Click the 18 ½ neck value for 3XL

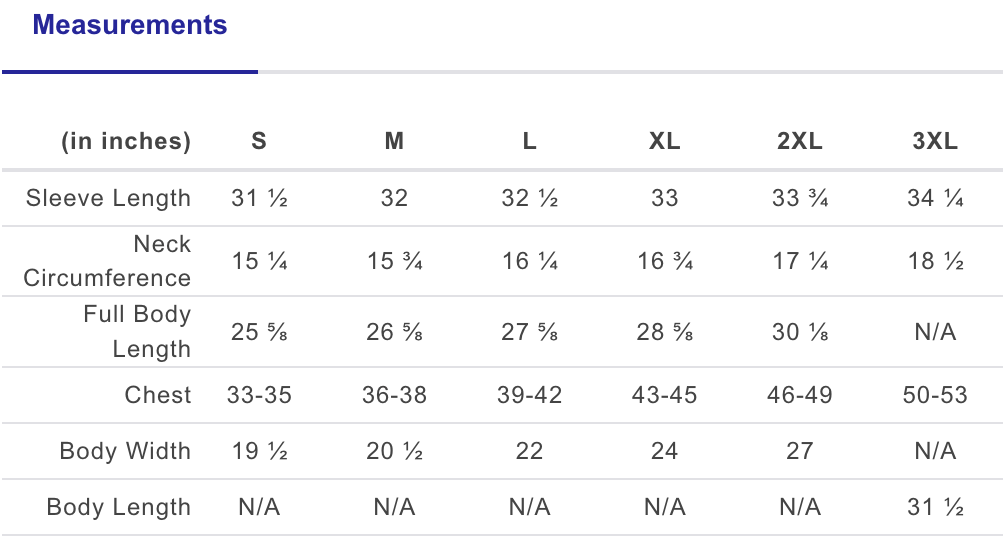coord(935,261)
